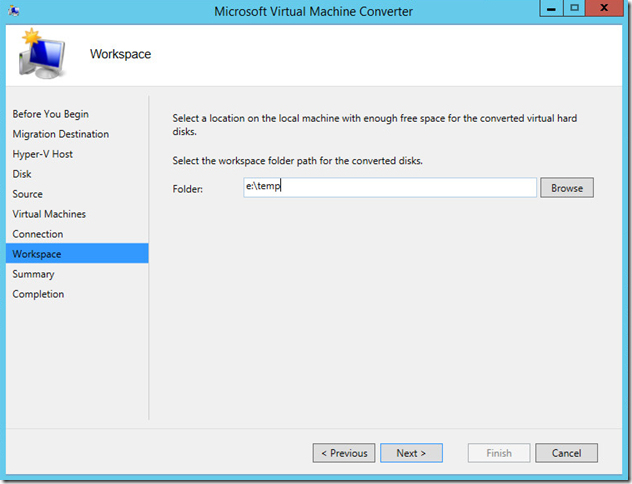Click the Folder path input field

tap(390, 187)
